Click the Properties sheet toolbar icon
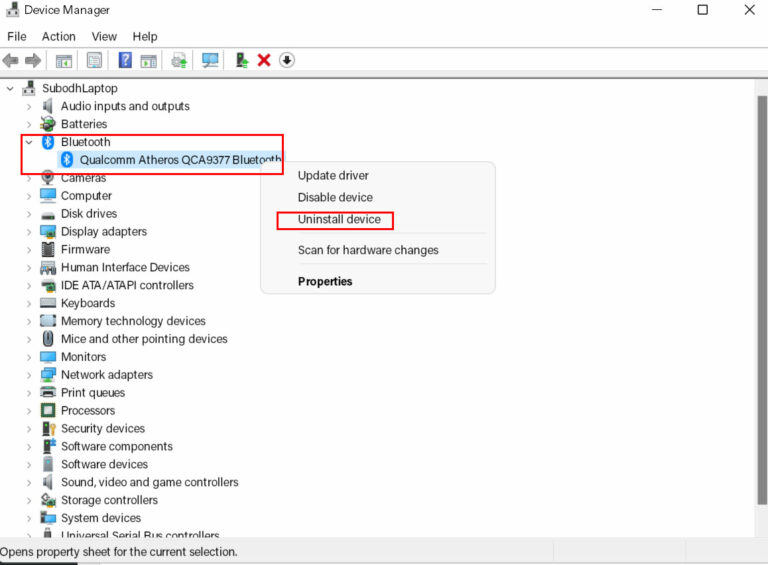The width and height of the screenshot is (768, 565). [94, 60]
